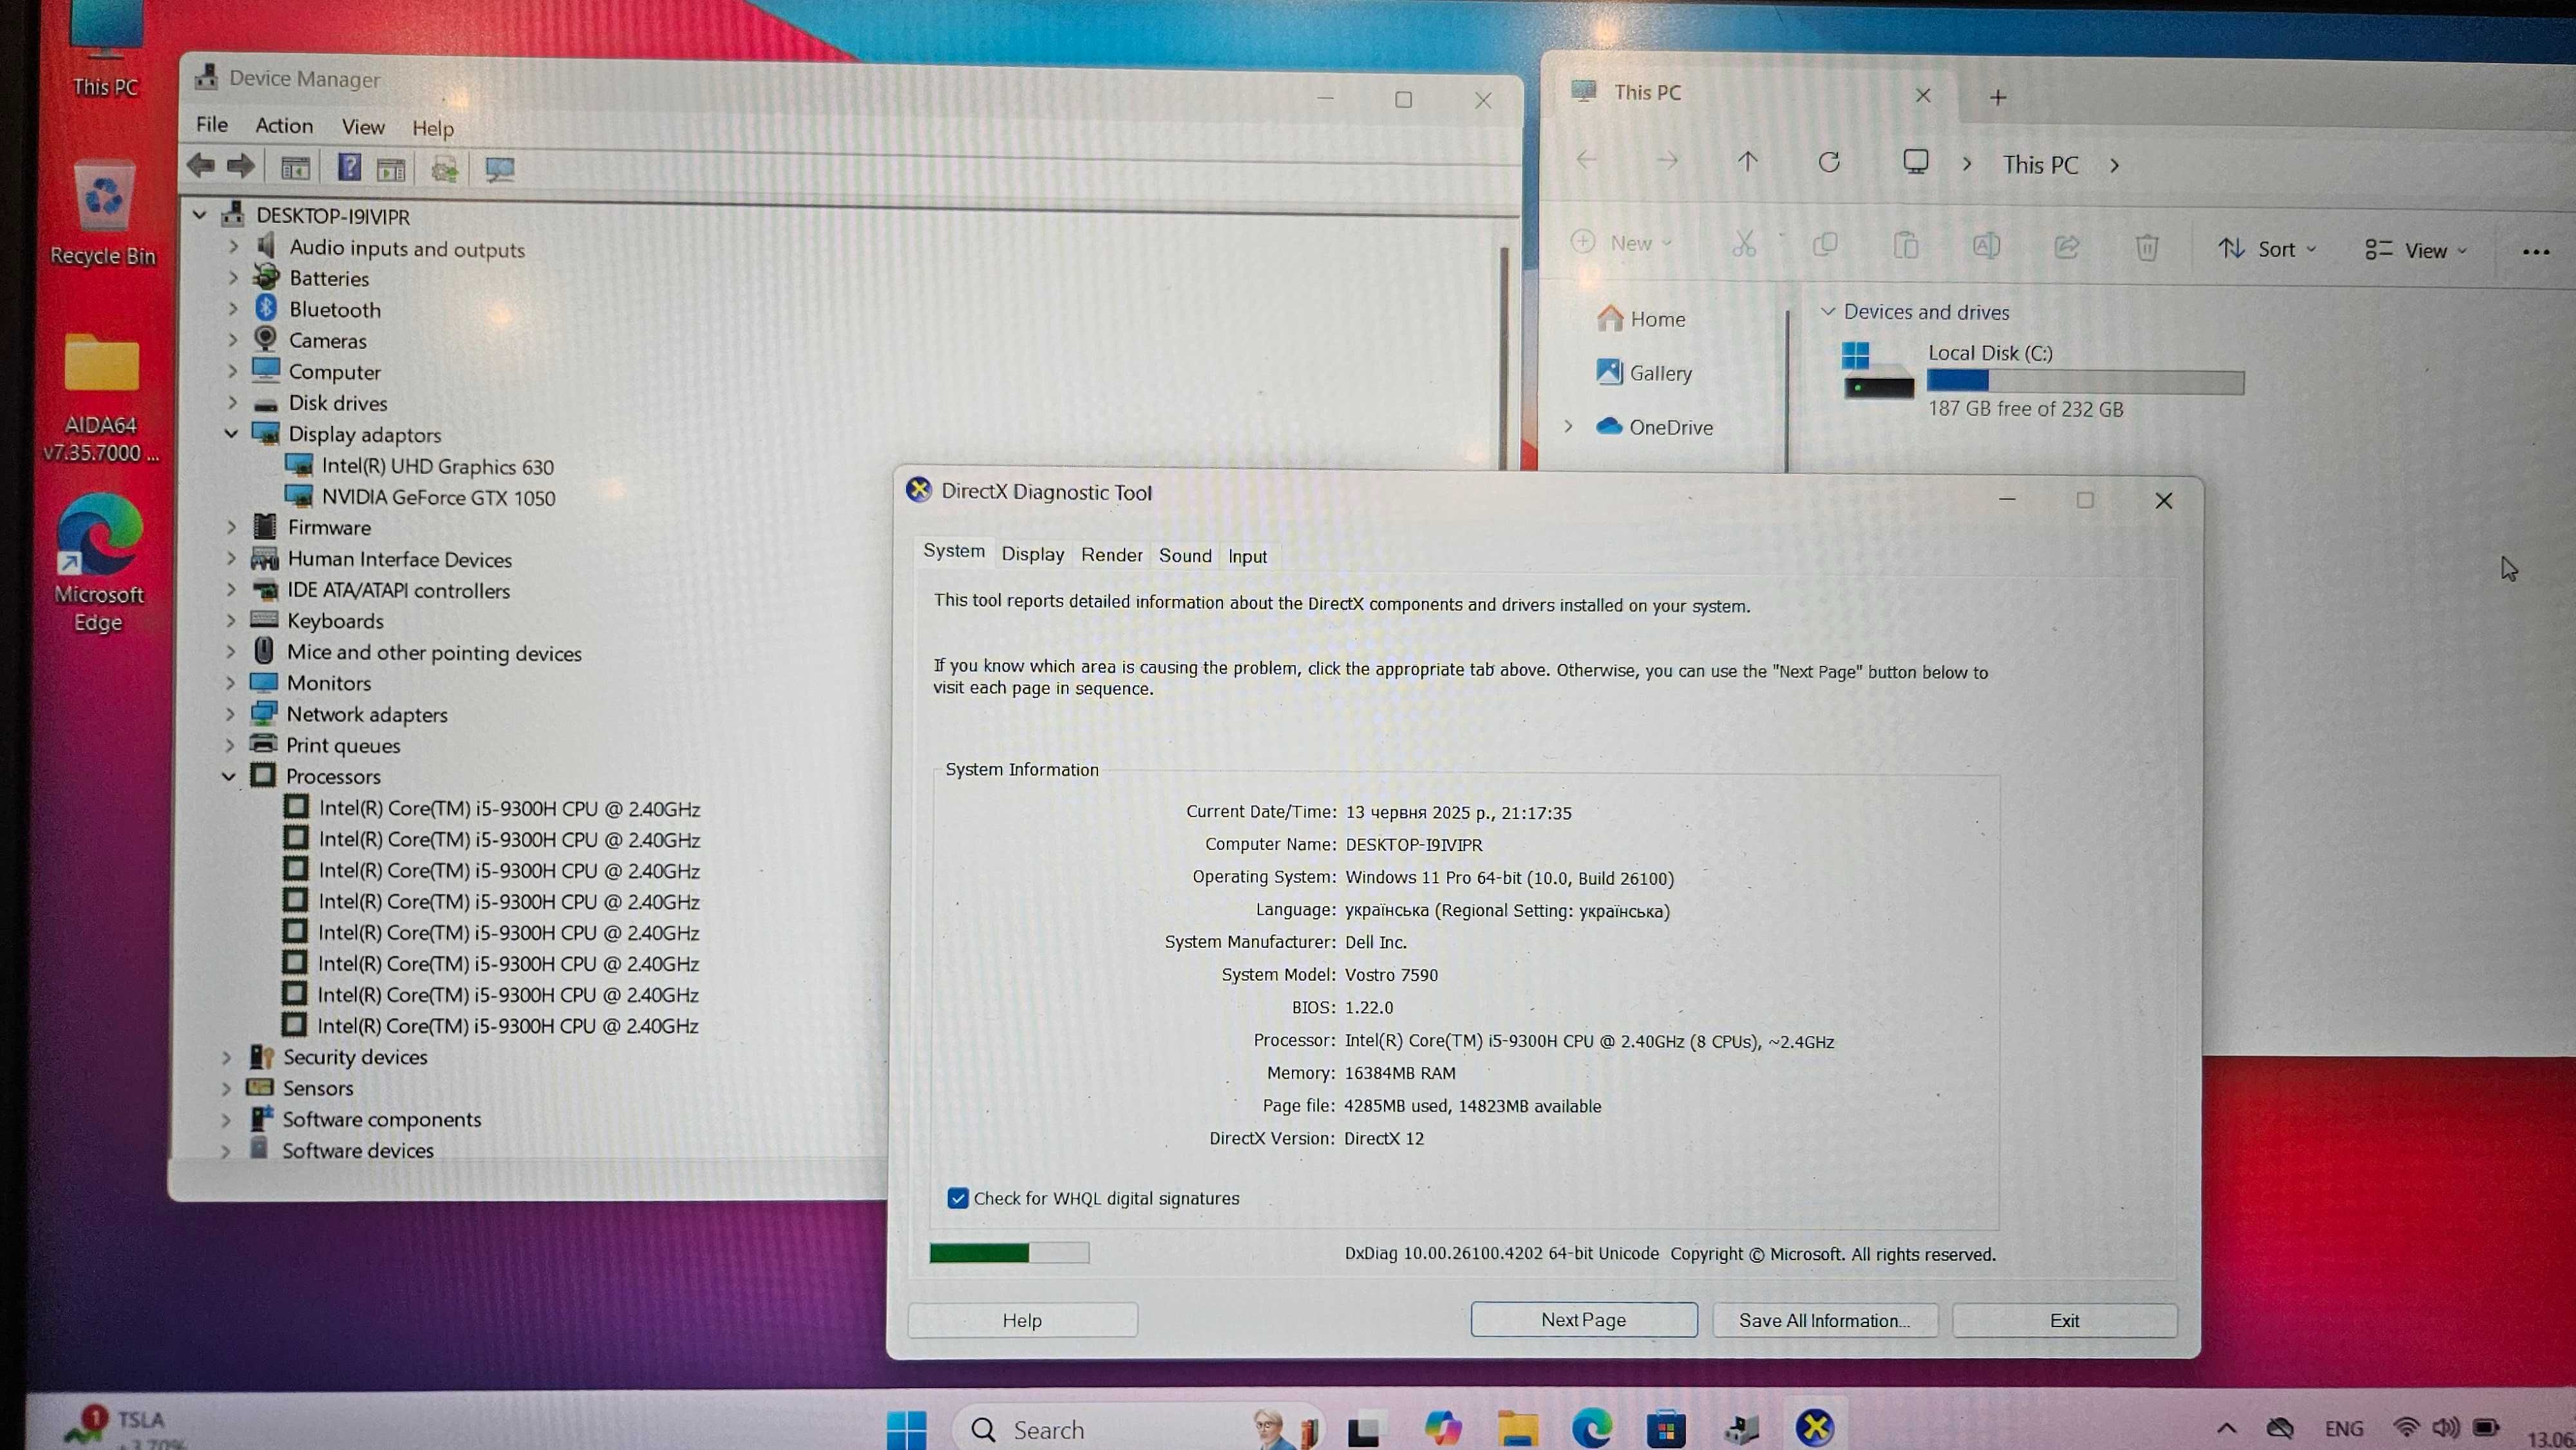Image resolution: width=2576 pixels, height=1450 pixels.
Task: Expand OneDrive in Explorer sidebar
Action: pos(1568,427)
